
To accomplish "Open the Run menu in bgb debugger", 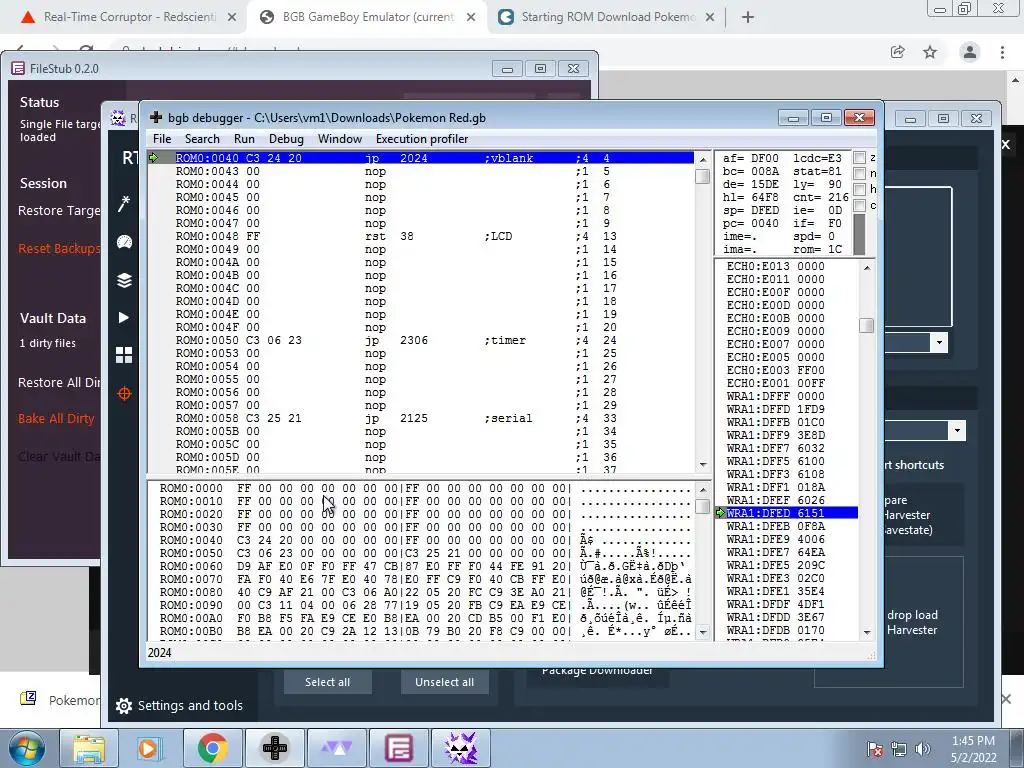I will [x=244, y=138].
